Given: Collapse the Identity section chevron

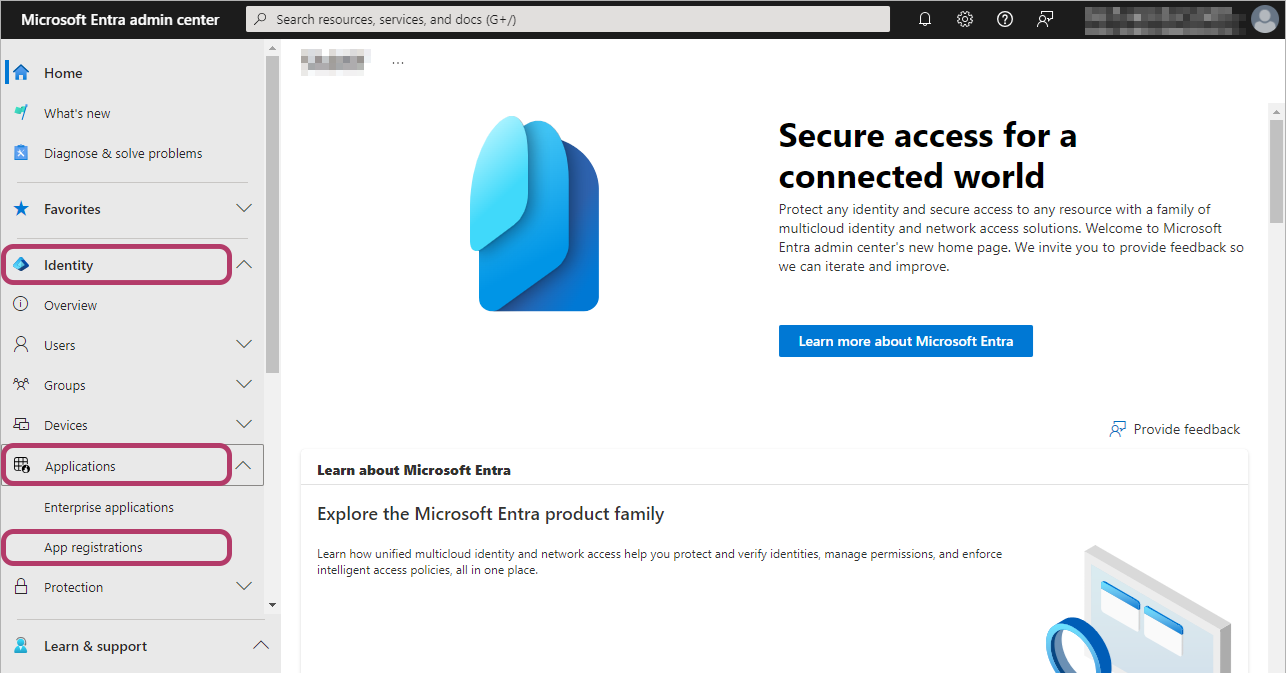Looking at the screenshot, I should click(244, 265).
